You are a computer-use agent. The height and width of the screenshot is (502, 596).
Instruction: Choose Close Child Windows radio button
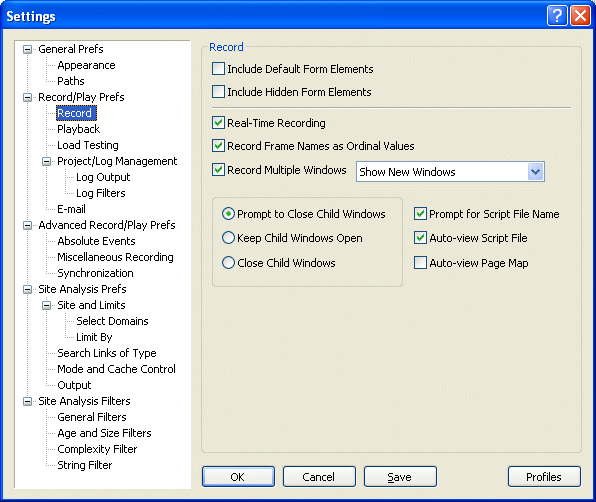[x=228, y=263]
